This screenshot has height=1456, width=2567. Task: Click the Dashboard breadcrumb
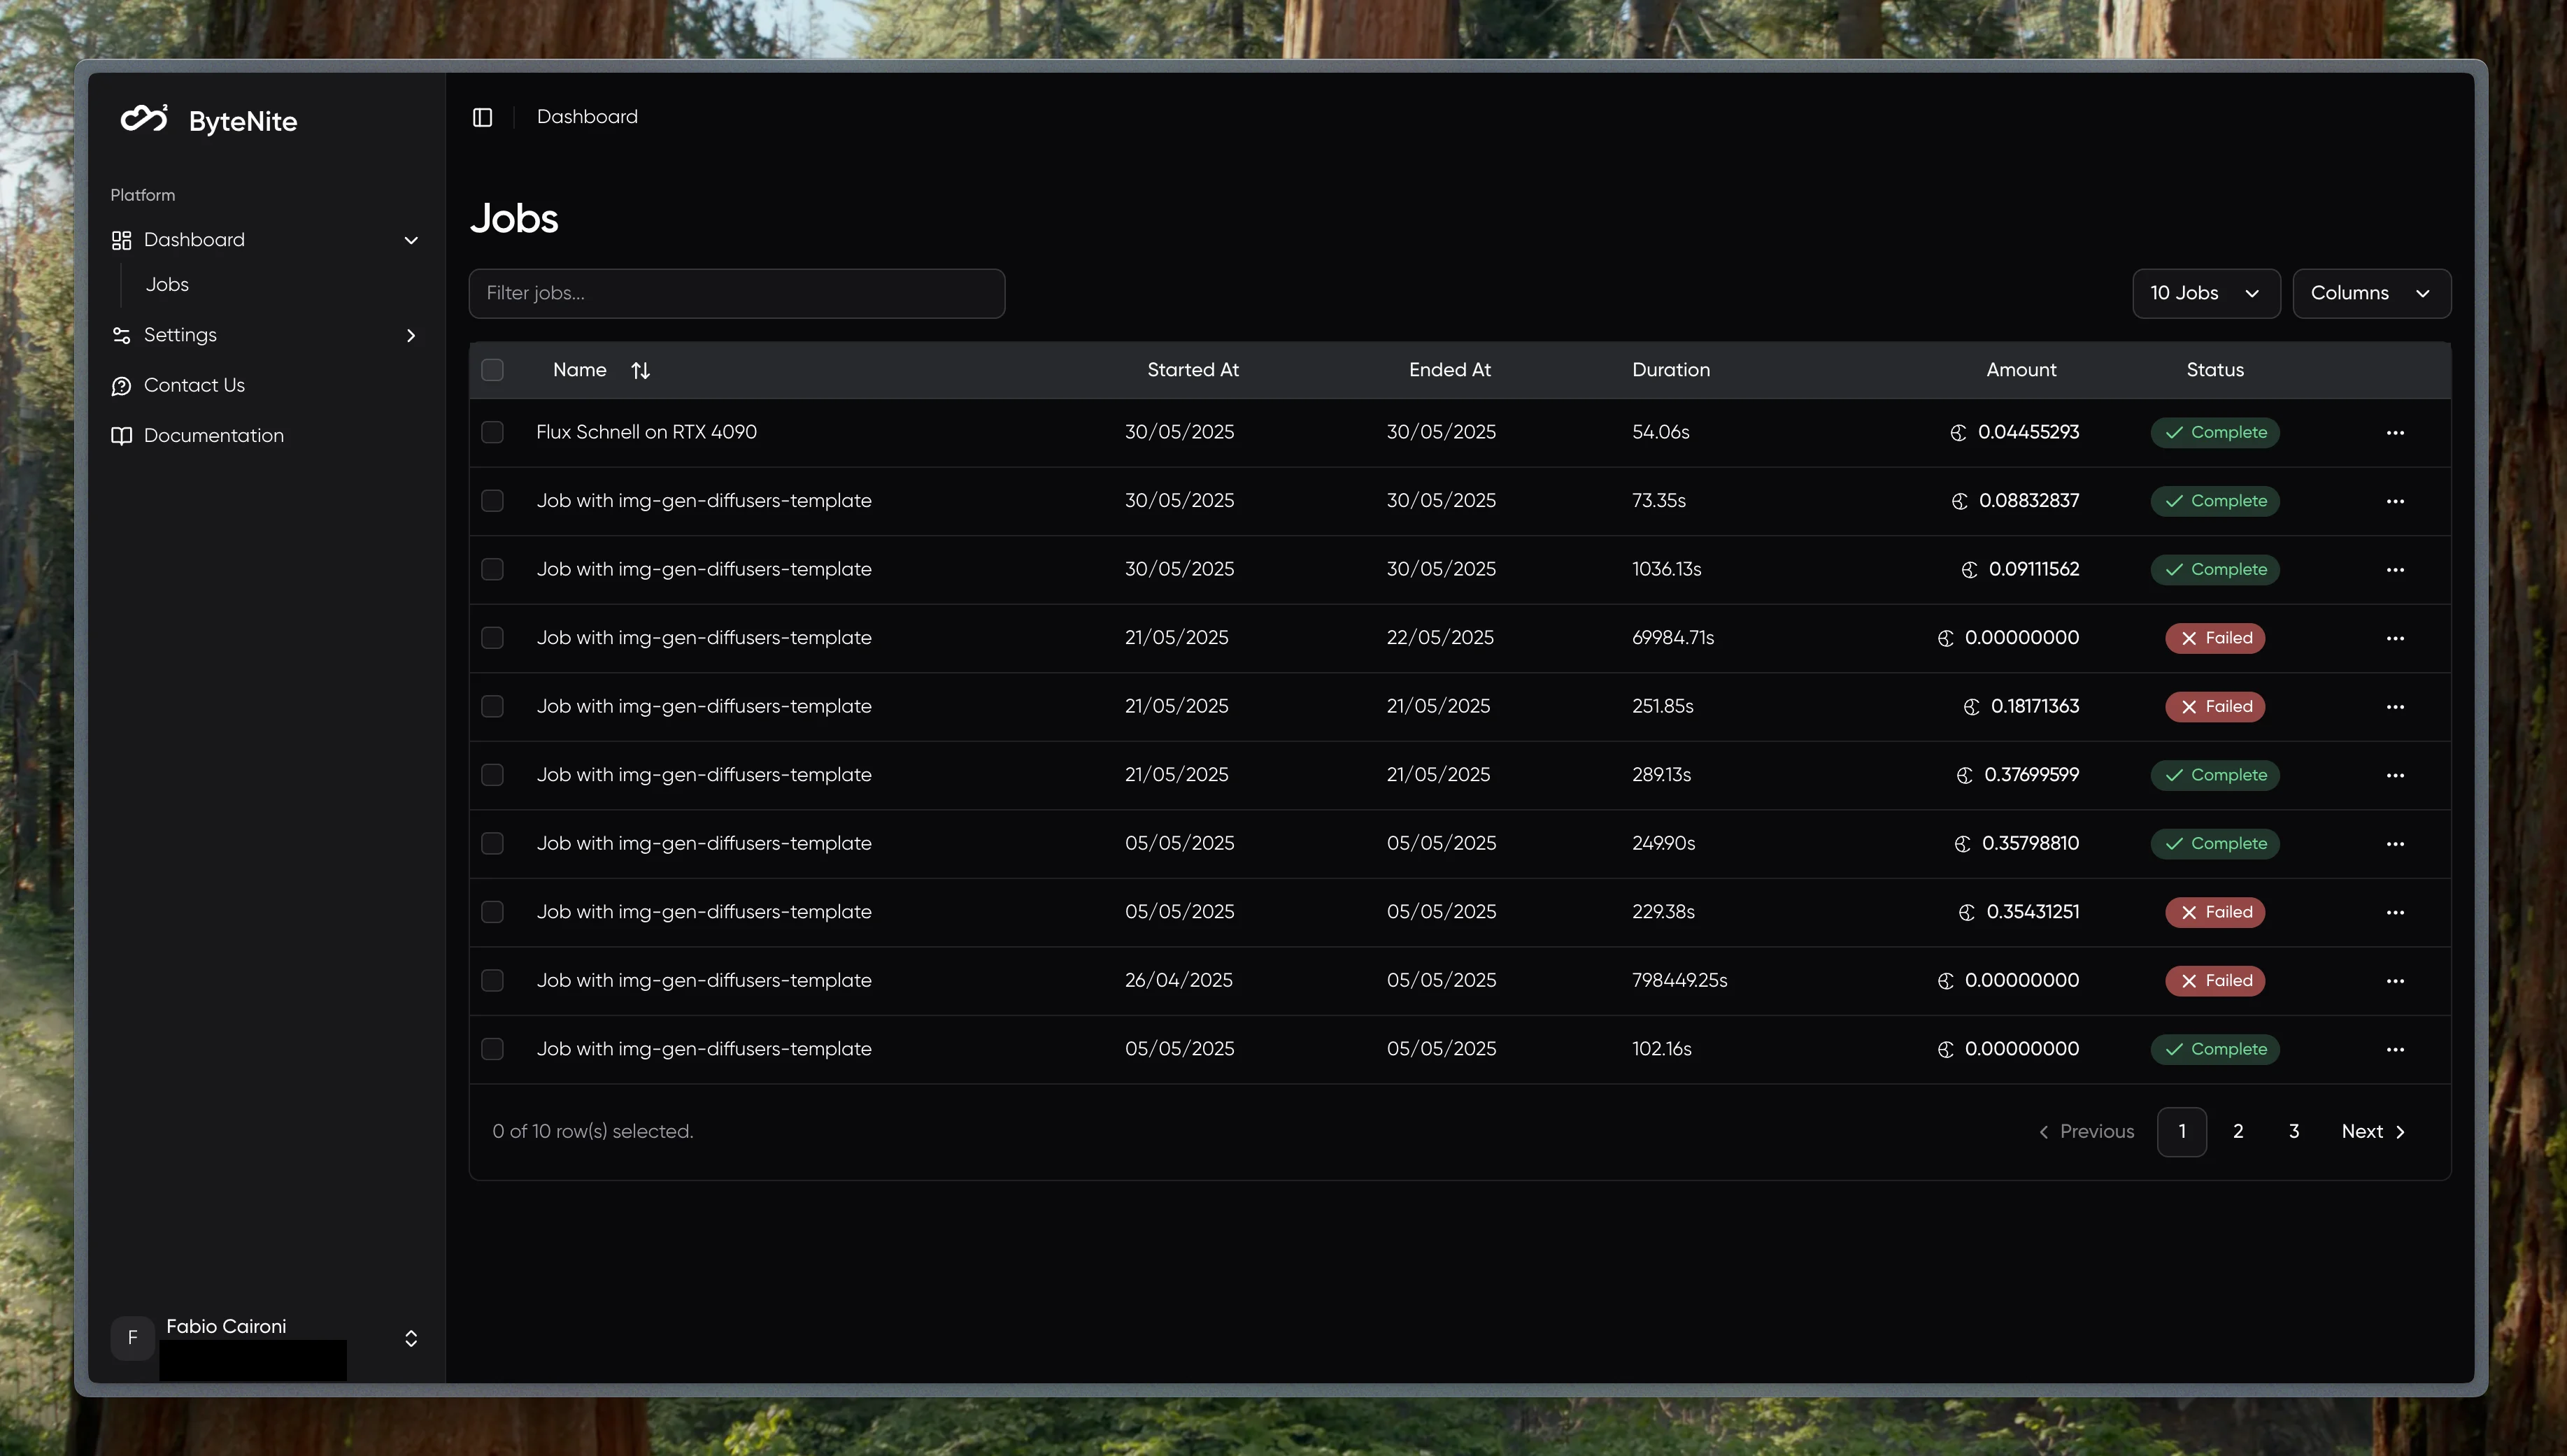587,117
